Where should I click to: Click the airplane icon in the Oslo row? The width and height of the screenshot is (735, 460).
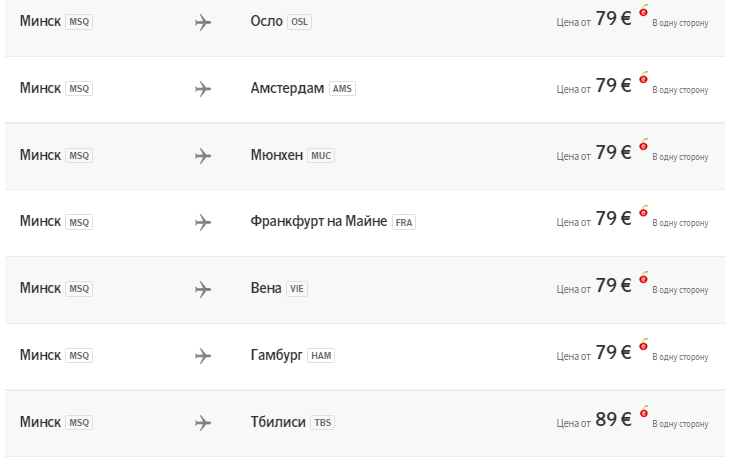coord(203,22)
